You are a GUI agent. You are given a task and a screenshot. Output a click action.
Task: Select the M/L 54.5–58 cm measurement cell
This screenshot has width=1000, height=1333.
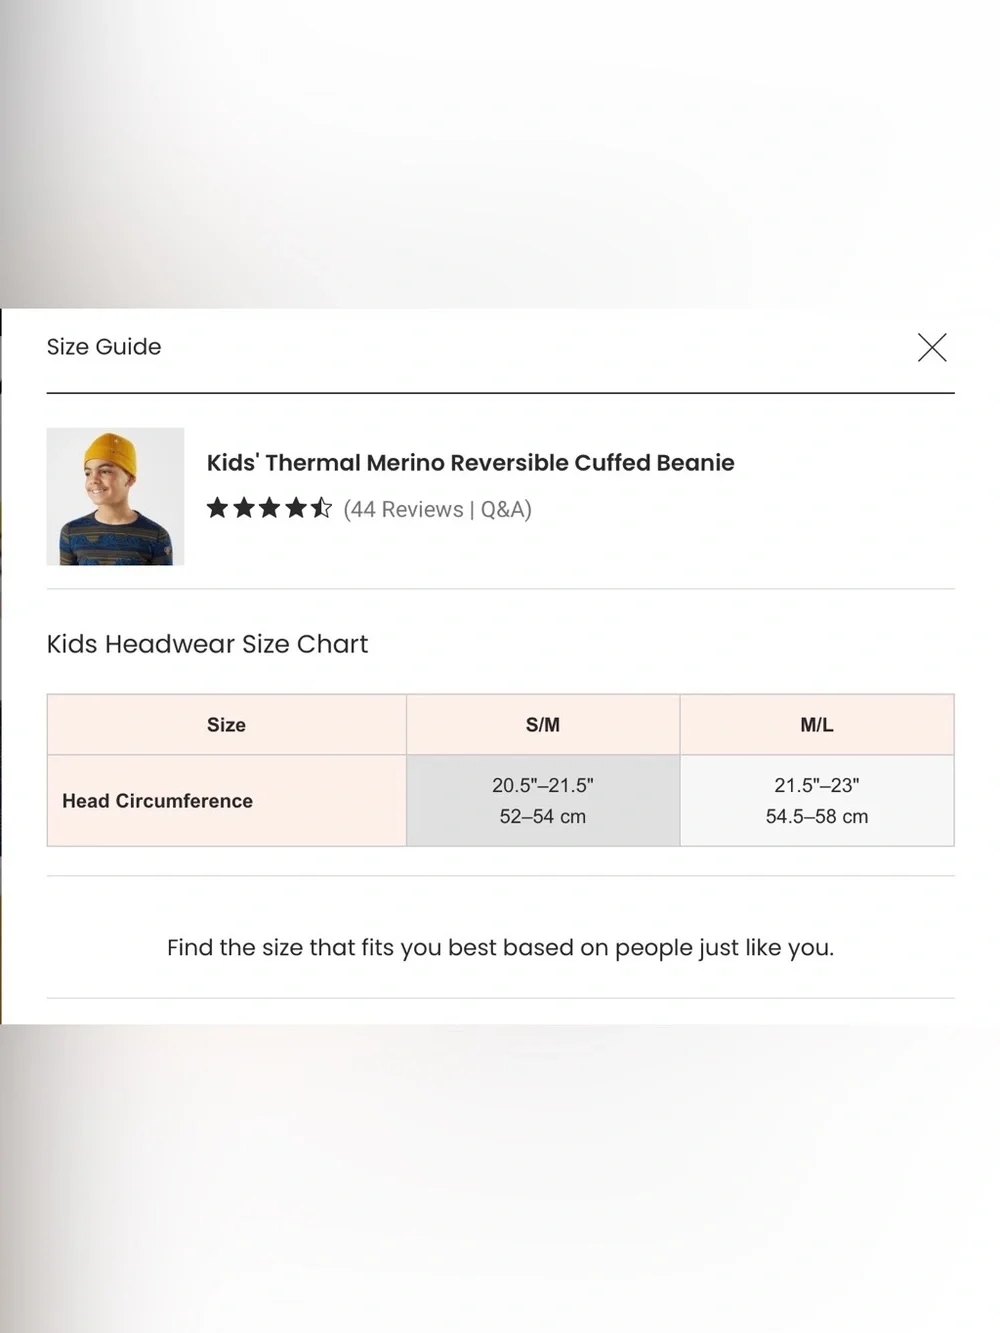(x=817, y=801)
